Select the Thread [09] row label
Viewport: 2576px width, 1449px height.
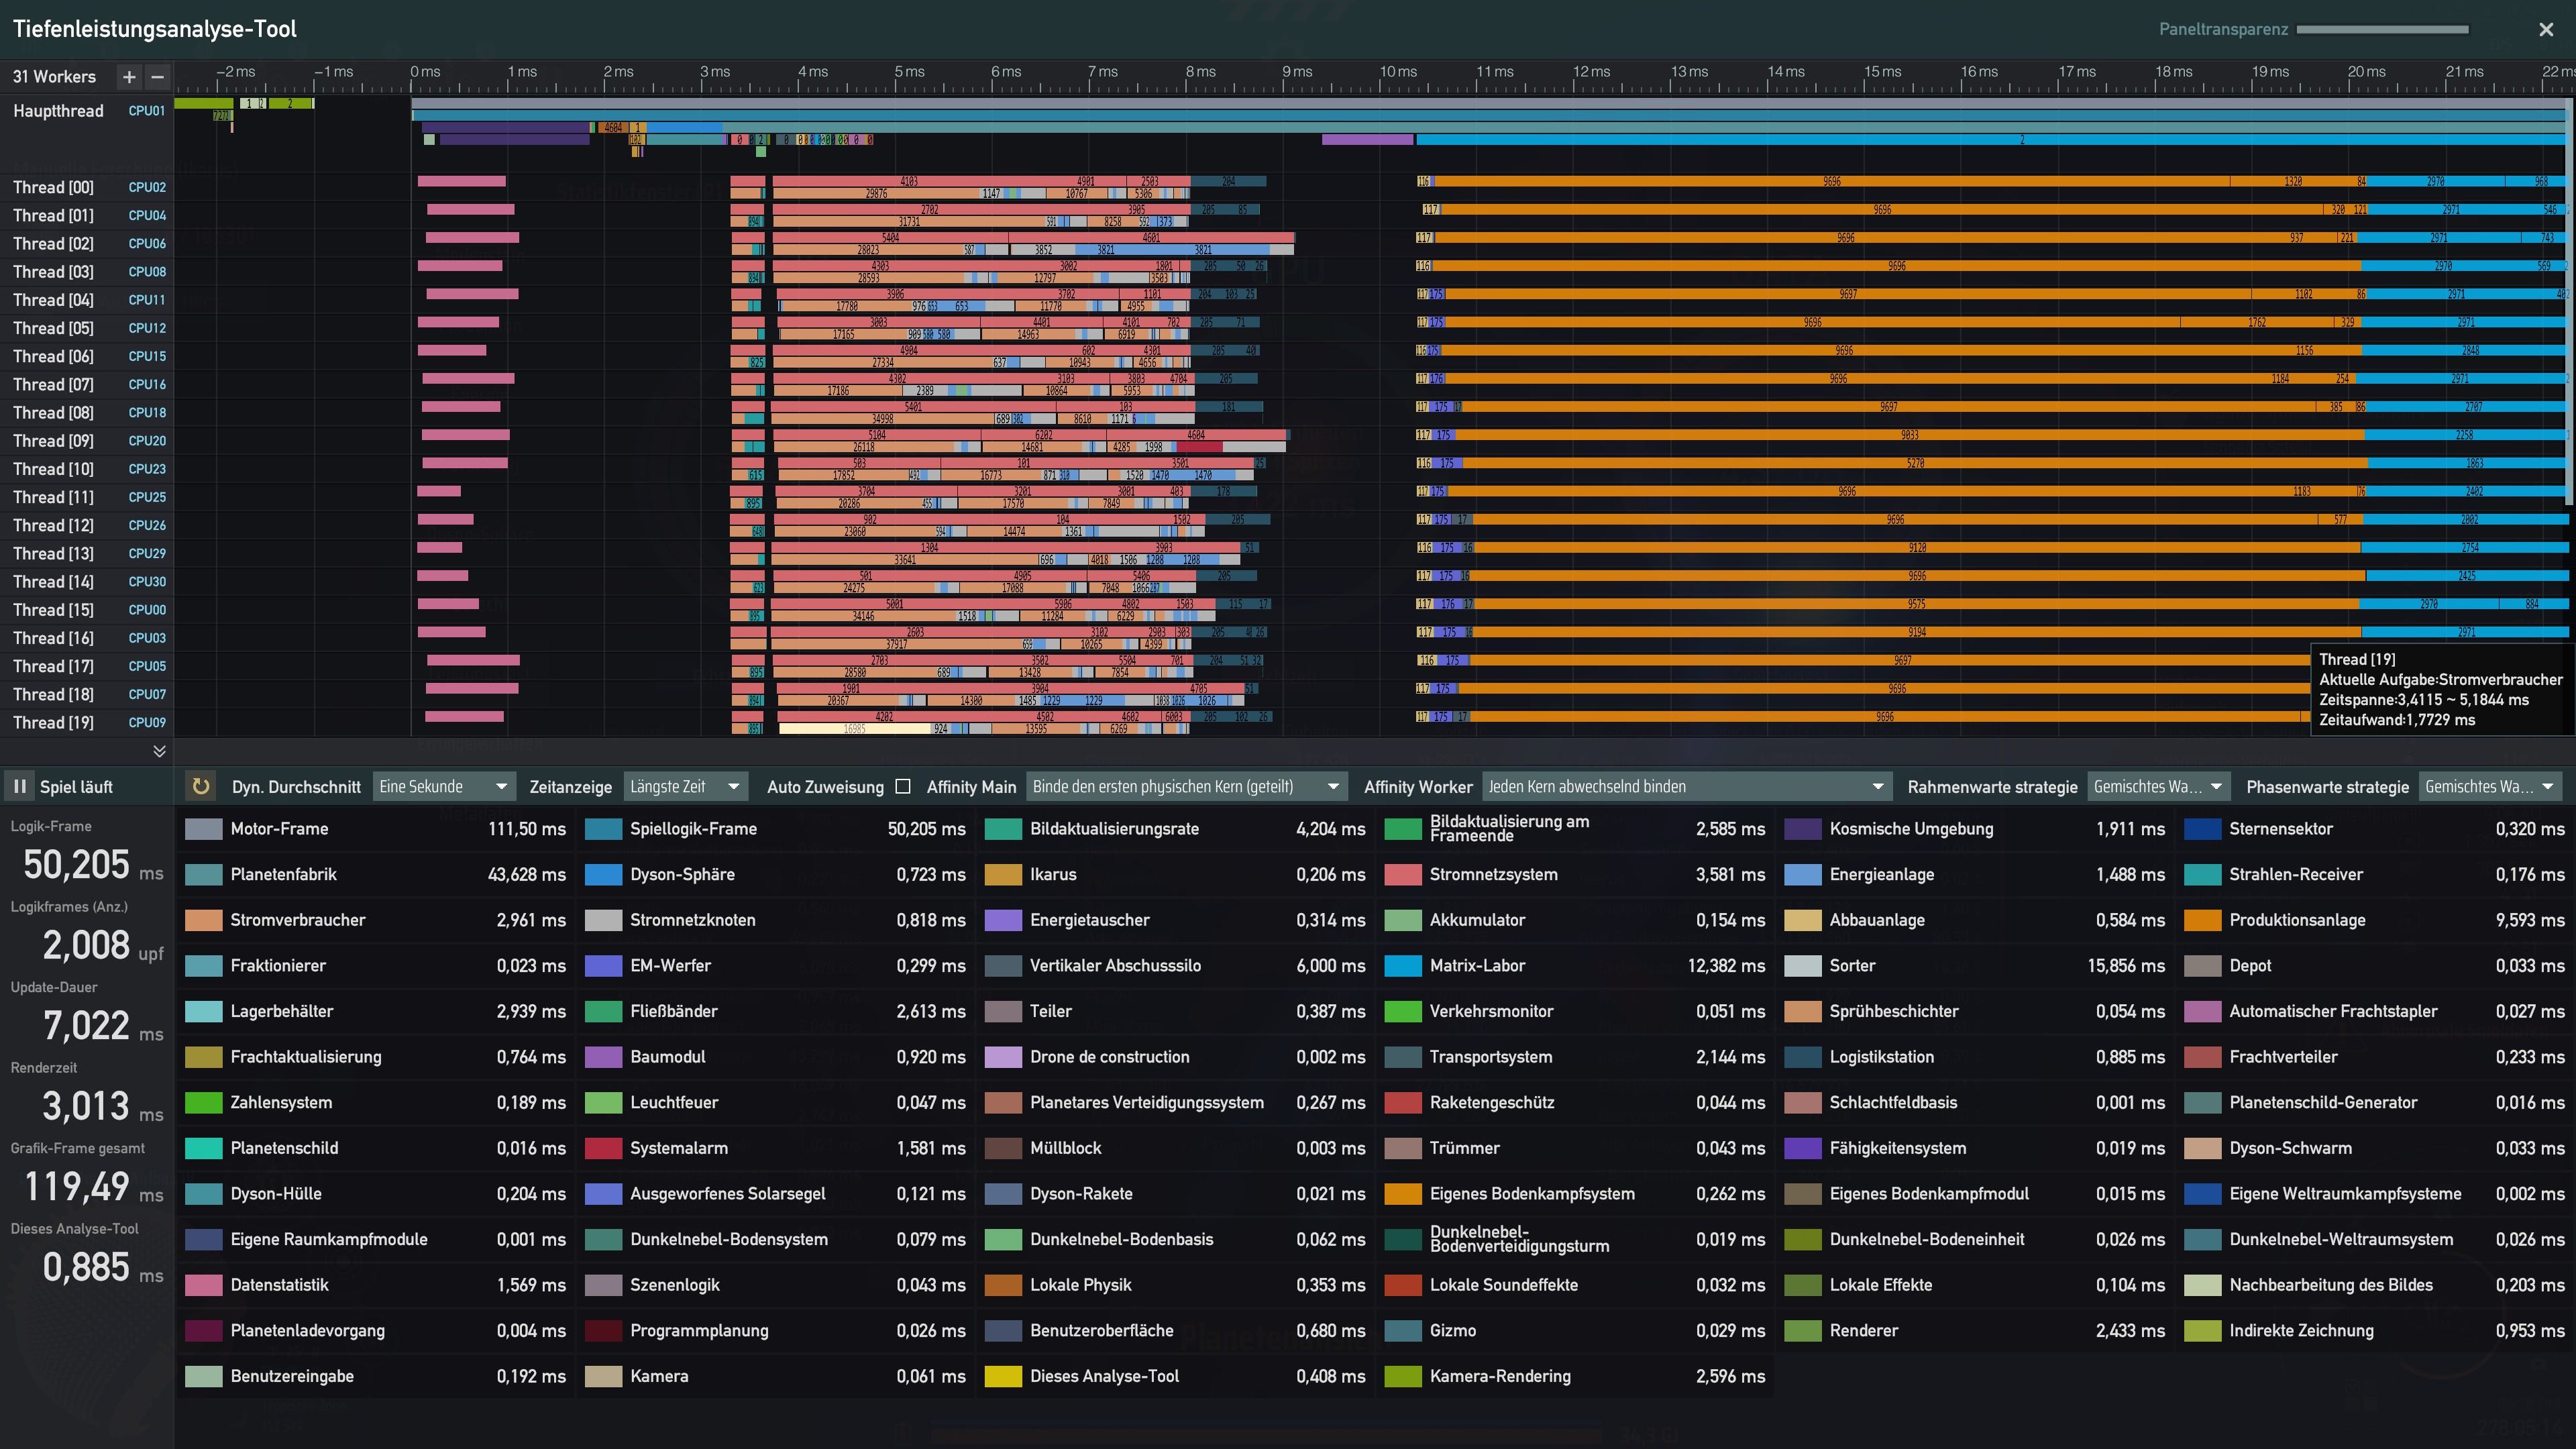53,441
